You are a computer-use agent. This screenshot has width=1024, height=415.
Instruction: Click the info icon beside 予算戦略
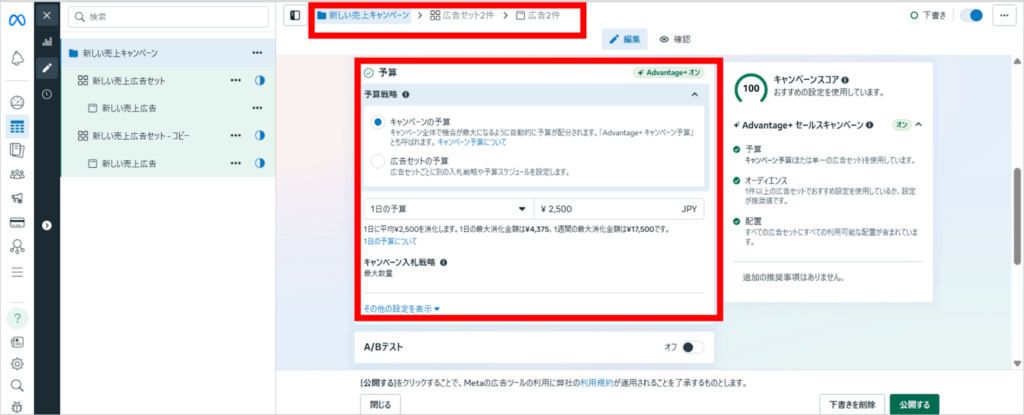[x=406, y=94]
